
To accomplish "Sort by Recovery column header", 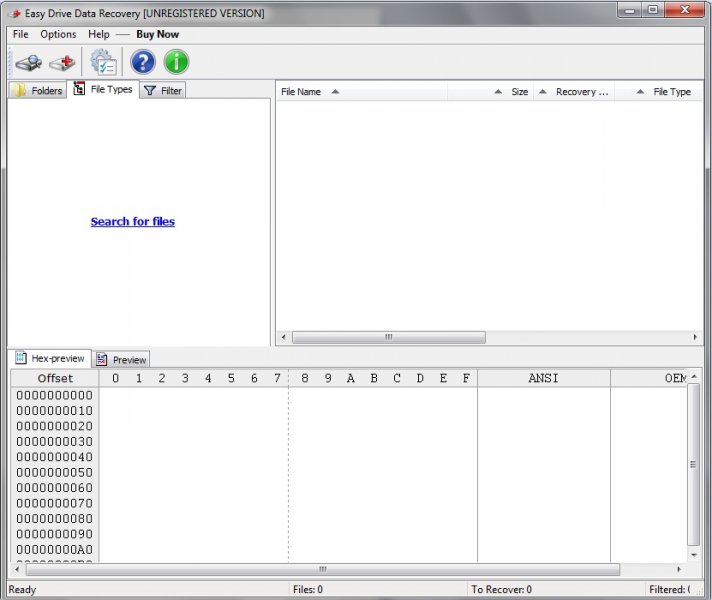I will pyautogui.click(x=574, y=92).
